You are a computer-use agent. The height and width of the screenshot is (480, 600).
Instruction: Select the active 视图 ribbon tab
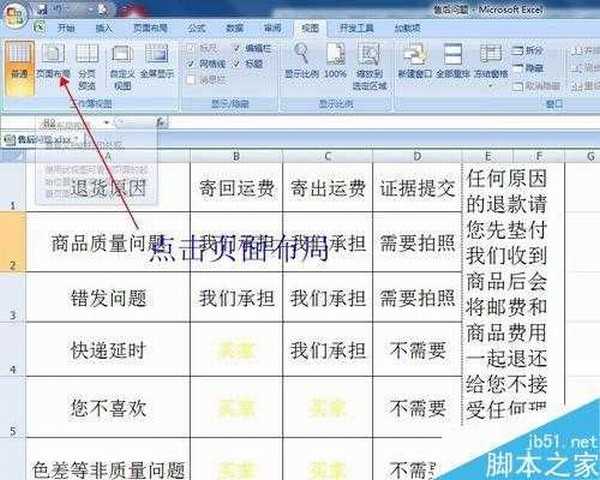(x=310, y=28)
